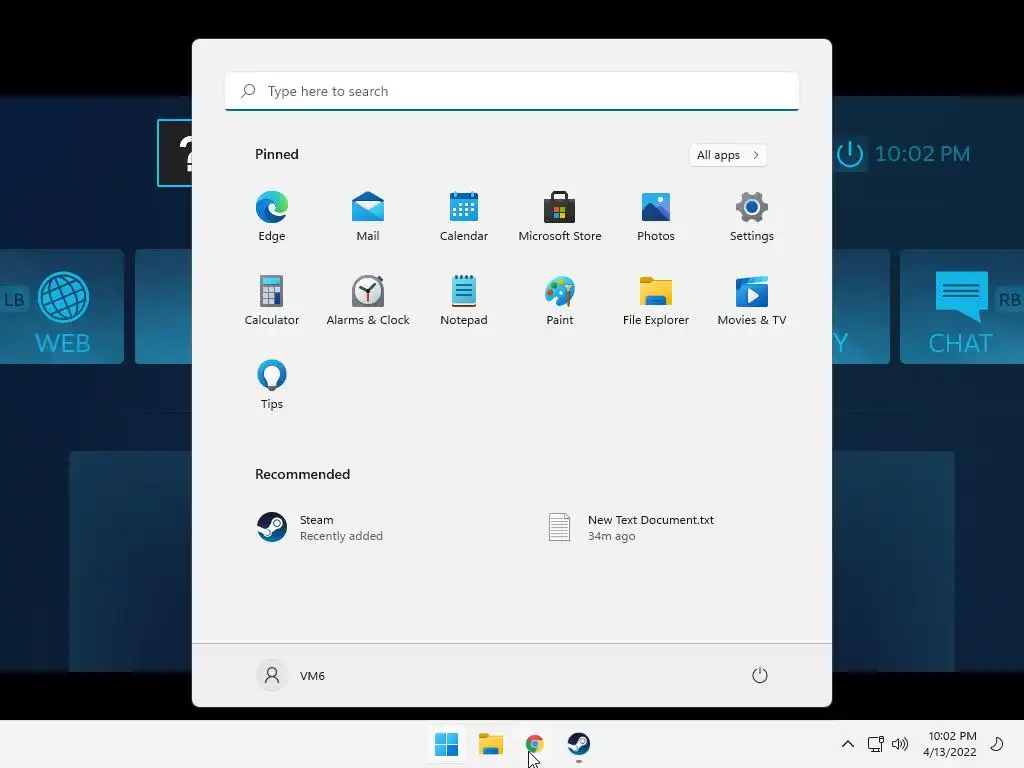Open the VM6 user account menu
The image size is (1024, 768).
pos(291,675)
